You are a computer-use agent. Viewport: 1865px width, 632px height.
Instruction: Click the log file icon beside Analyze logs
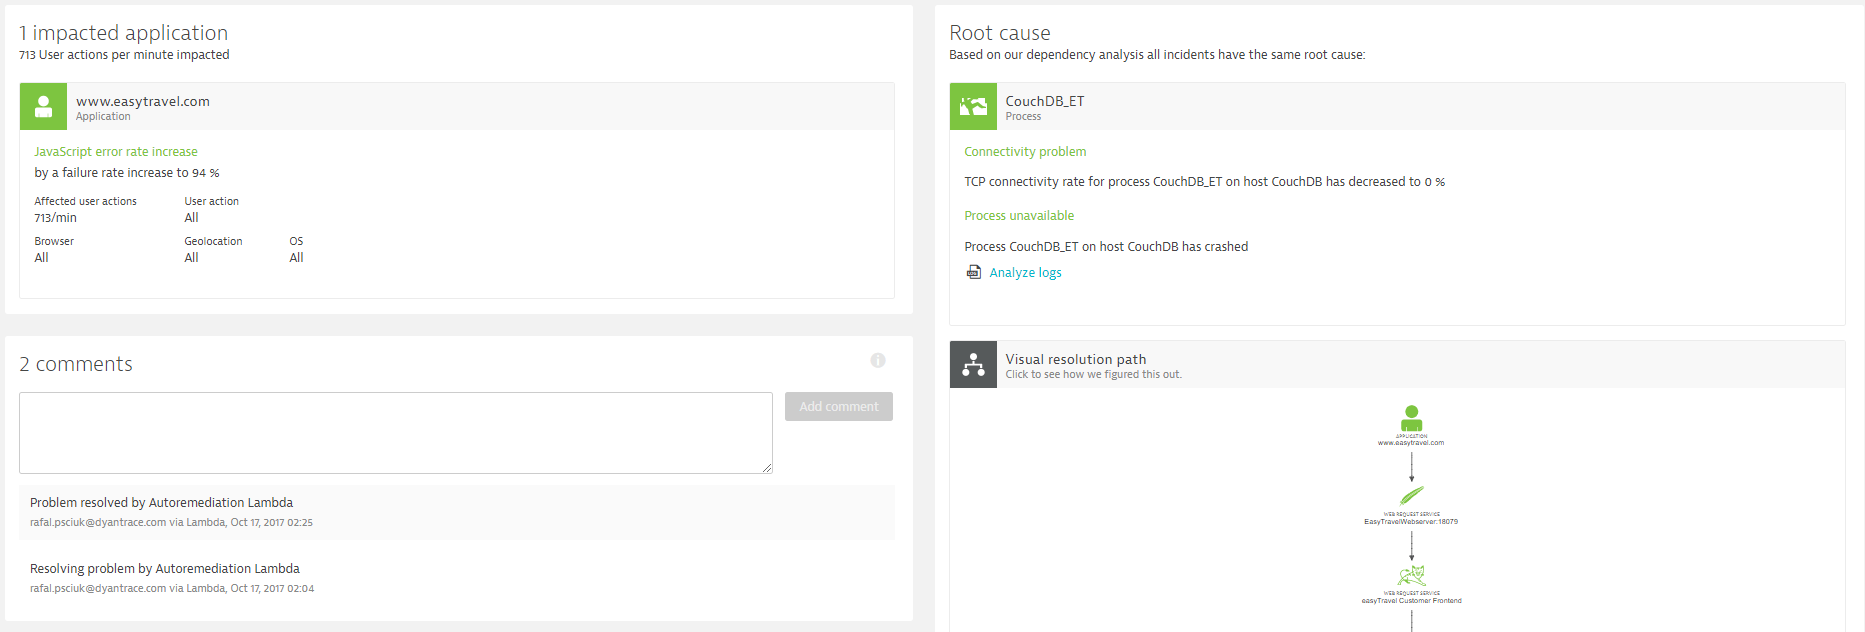tap(973, 272)
